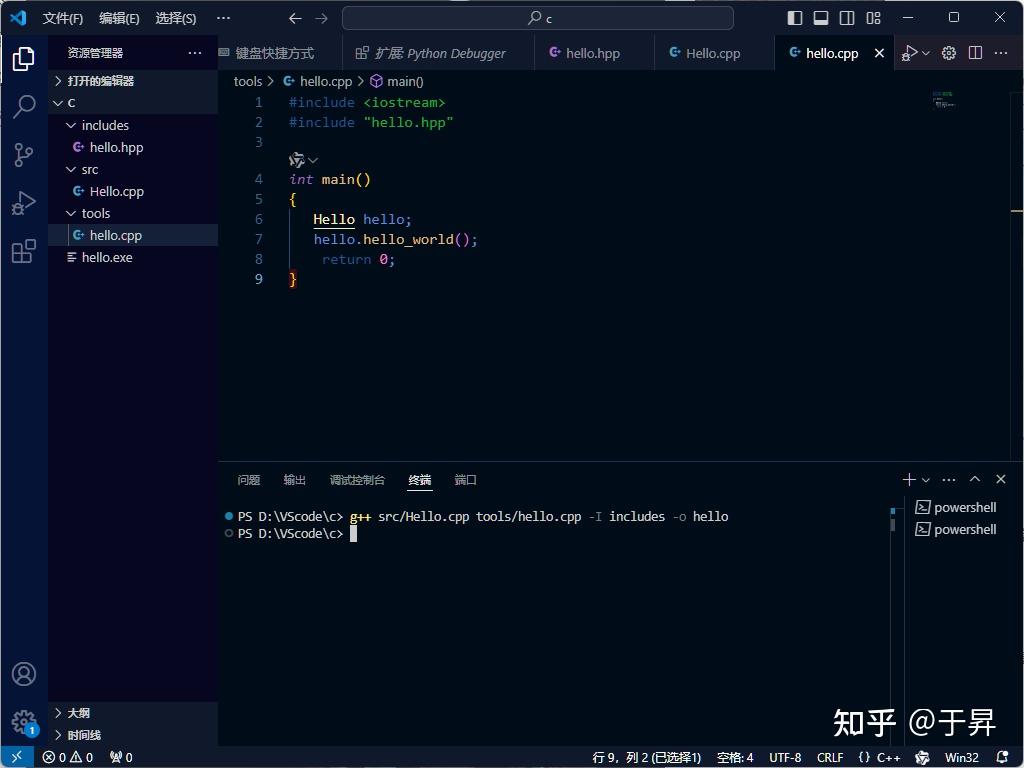Click the Run C++ file button
This screenshot has width=1024, height=768.
coord(911,53)
